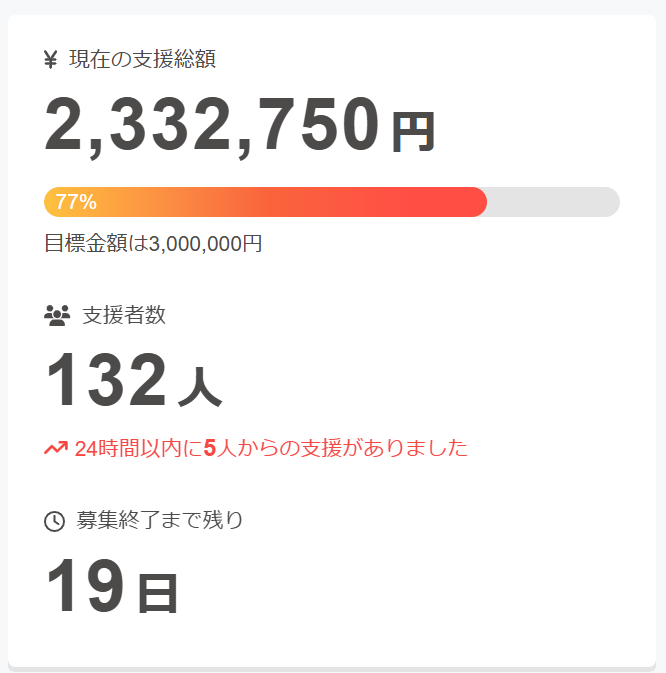Image resolution: width=666 pixels, height=673 pixels.
Task: Click the 目標金額は3,000,000円 text
Action: (x=153, y=243)
